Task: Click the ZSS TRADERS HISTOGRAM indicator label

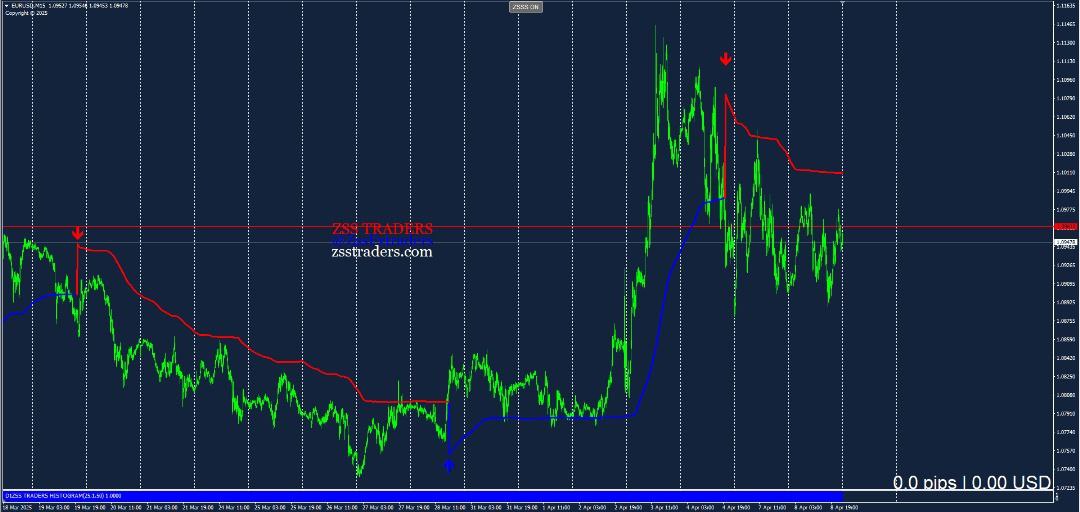Action: 63,495
